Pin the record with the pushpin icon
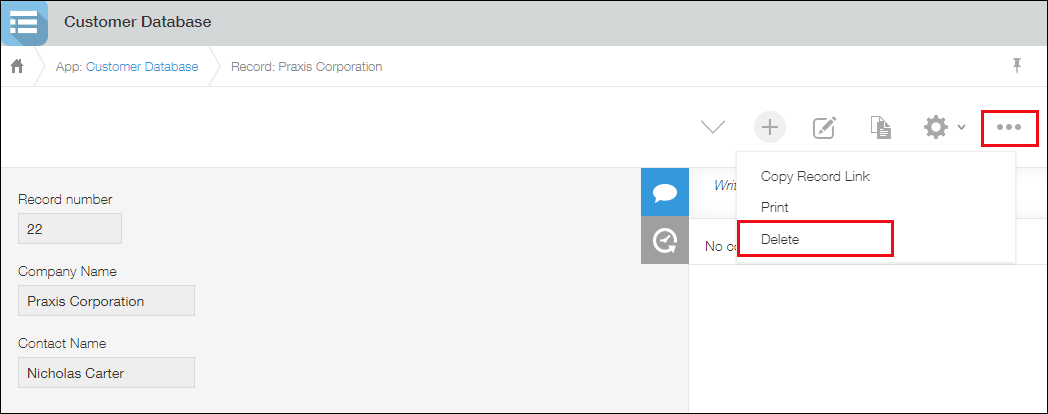Screen dimensions: 1048x414 1017,66
